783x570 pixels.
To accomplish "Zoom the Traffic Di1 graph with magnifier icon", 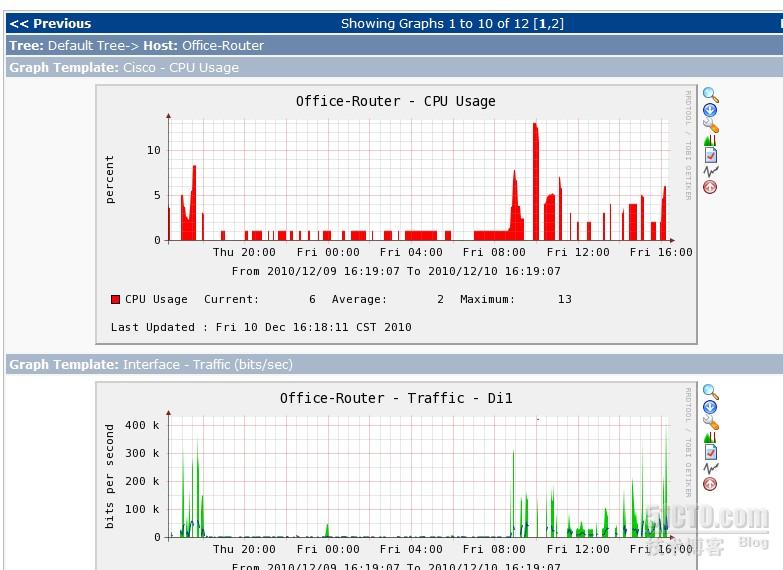I will (711, 392).
